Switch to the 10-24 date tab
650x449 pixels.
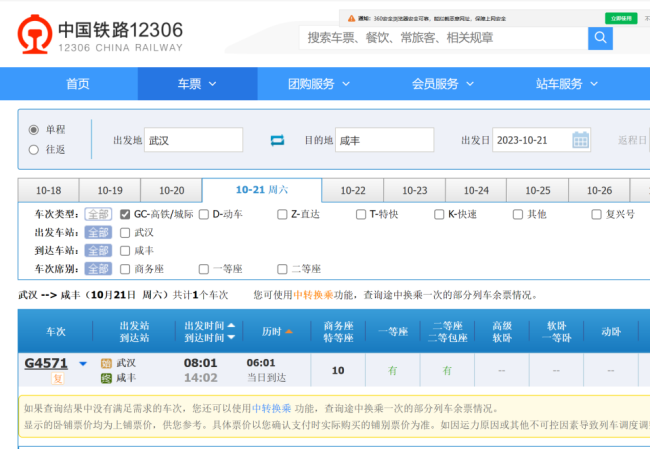pos(476,190)
